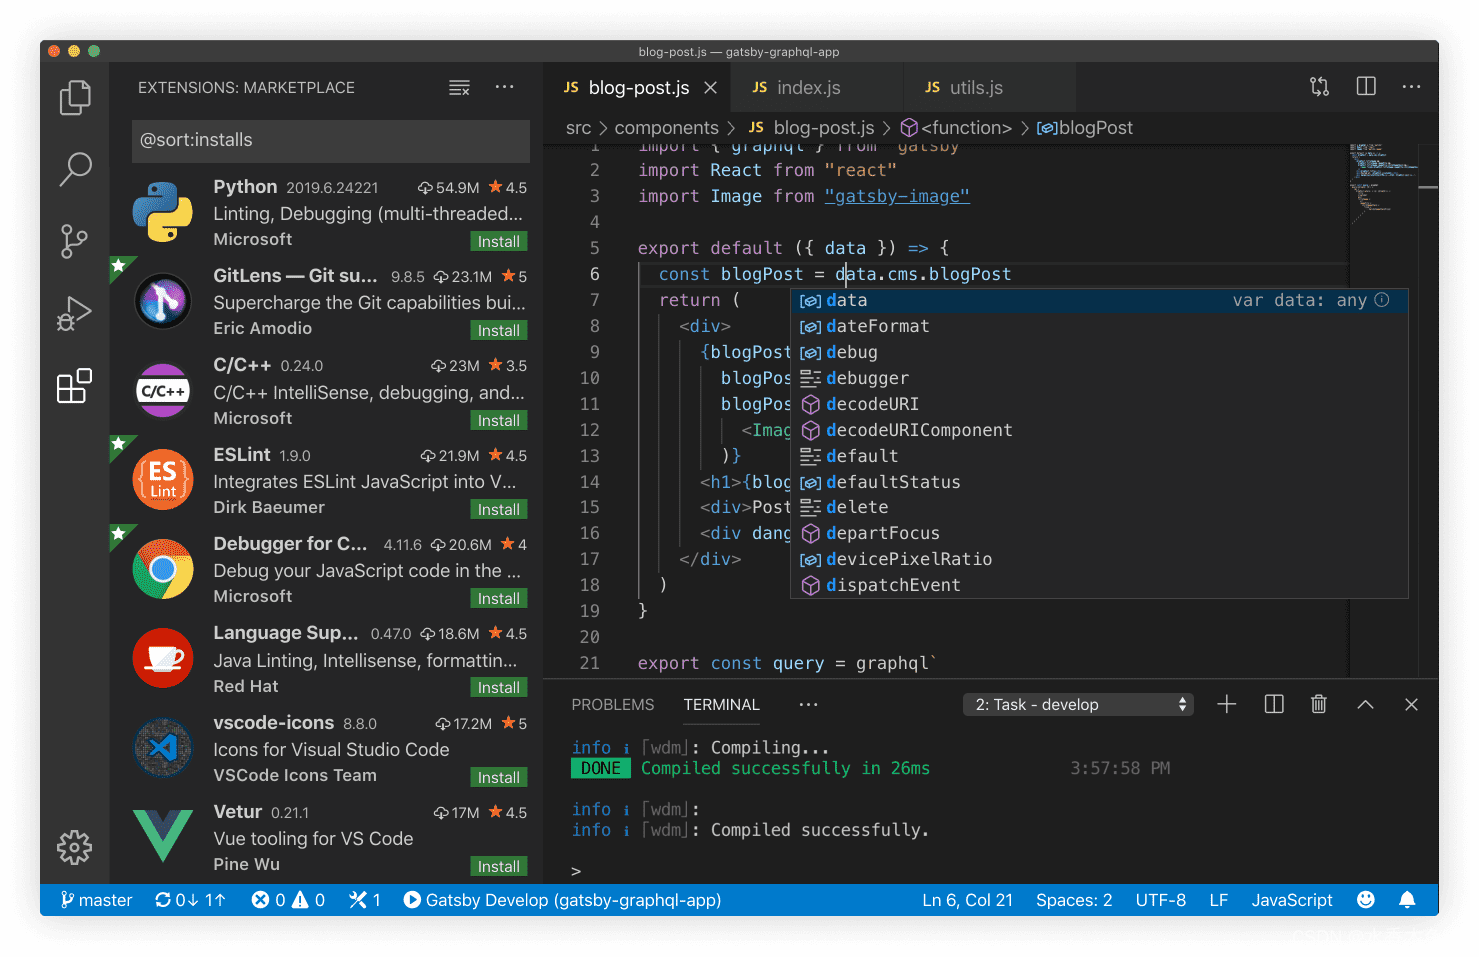The image size is (1479, 957).
Task: Open Vetur extension entry by Pine Wu
Action: coord(326,838)
